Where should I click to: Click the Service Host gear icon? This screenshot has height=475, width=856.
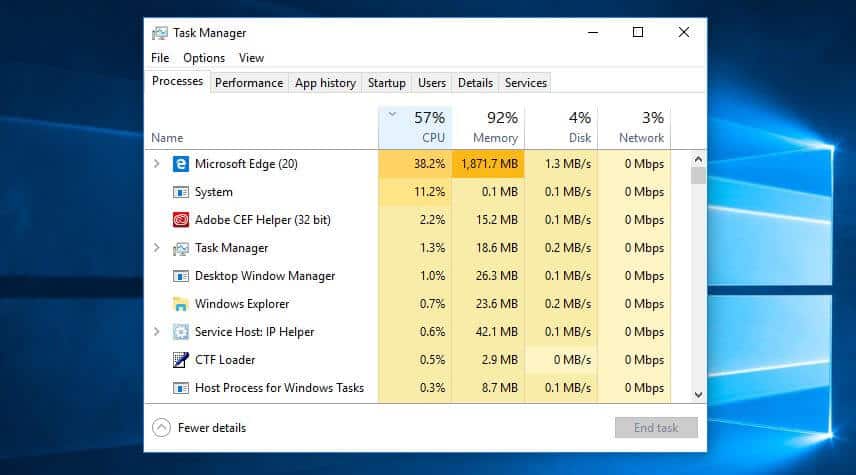tap(181, 332)
